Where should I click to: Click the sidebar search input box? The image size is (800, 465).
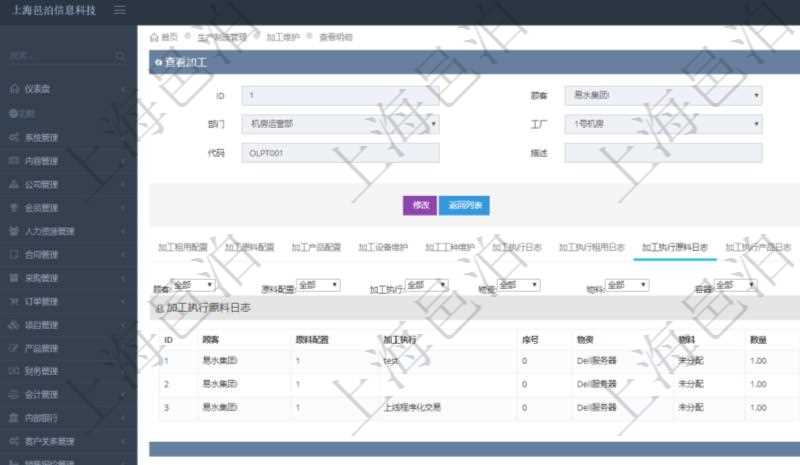coord(61,56)
